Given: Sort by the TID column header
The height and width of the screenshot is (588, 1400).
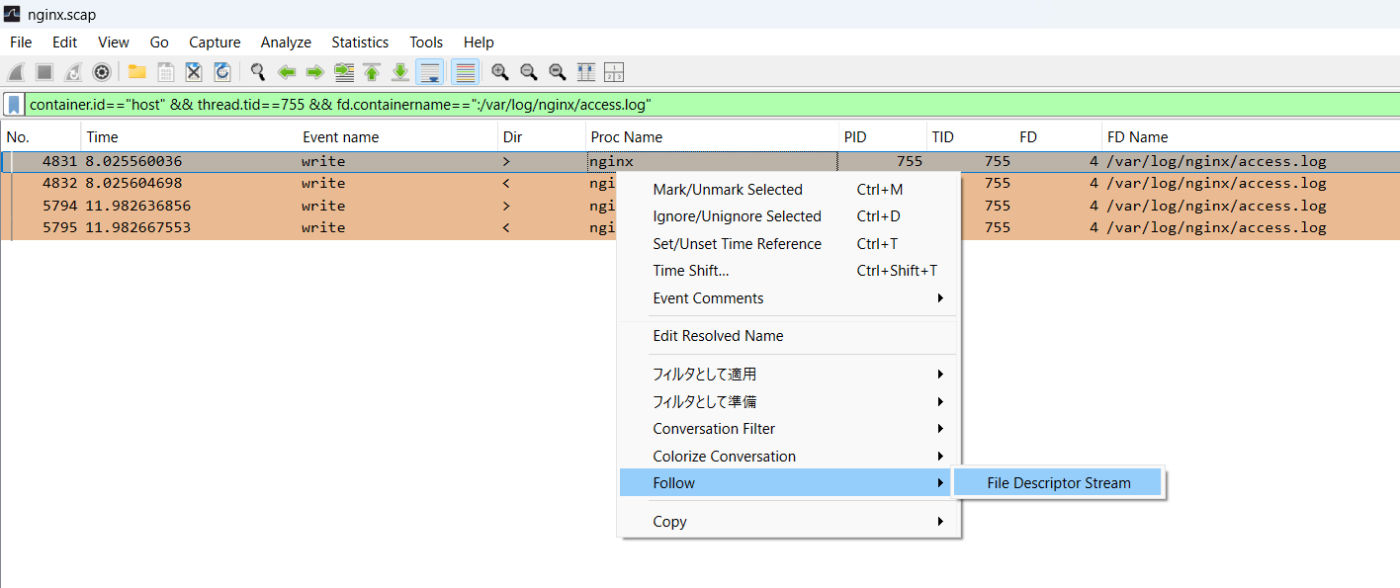Looking at the screenshot, I should 969,137.
